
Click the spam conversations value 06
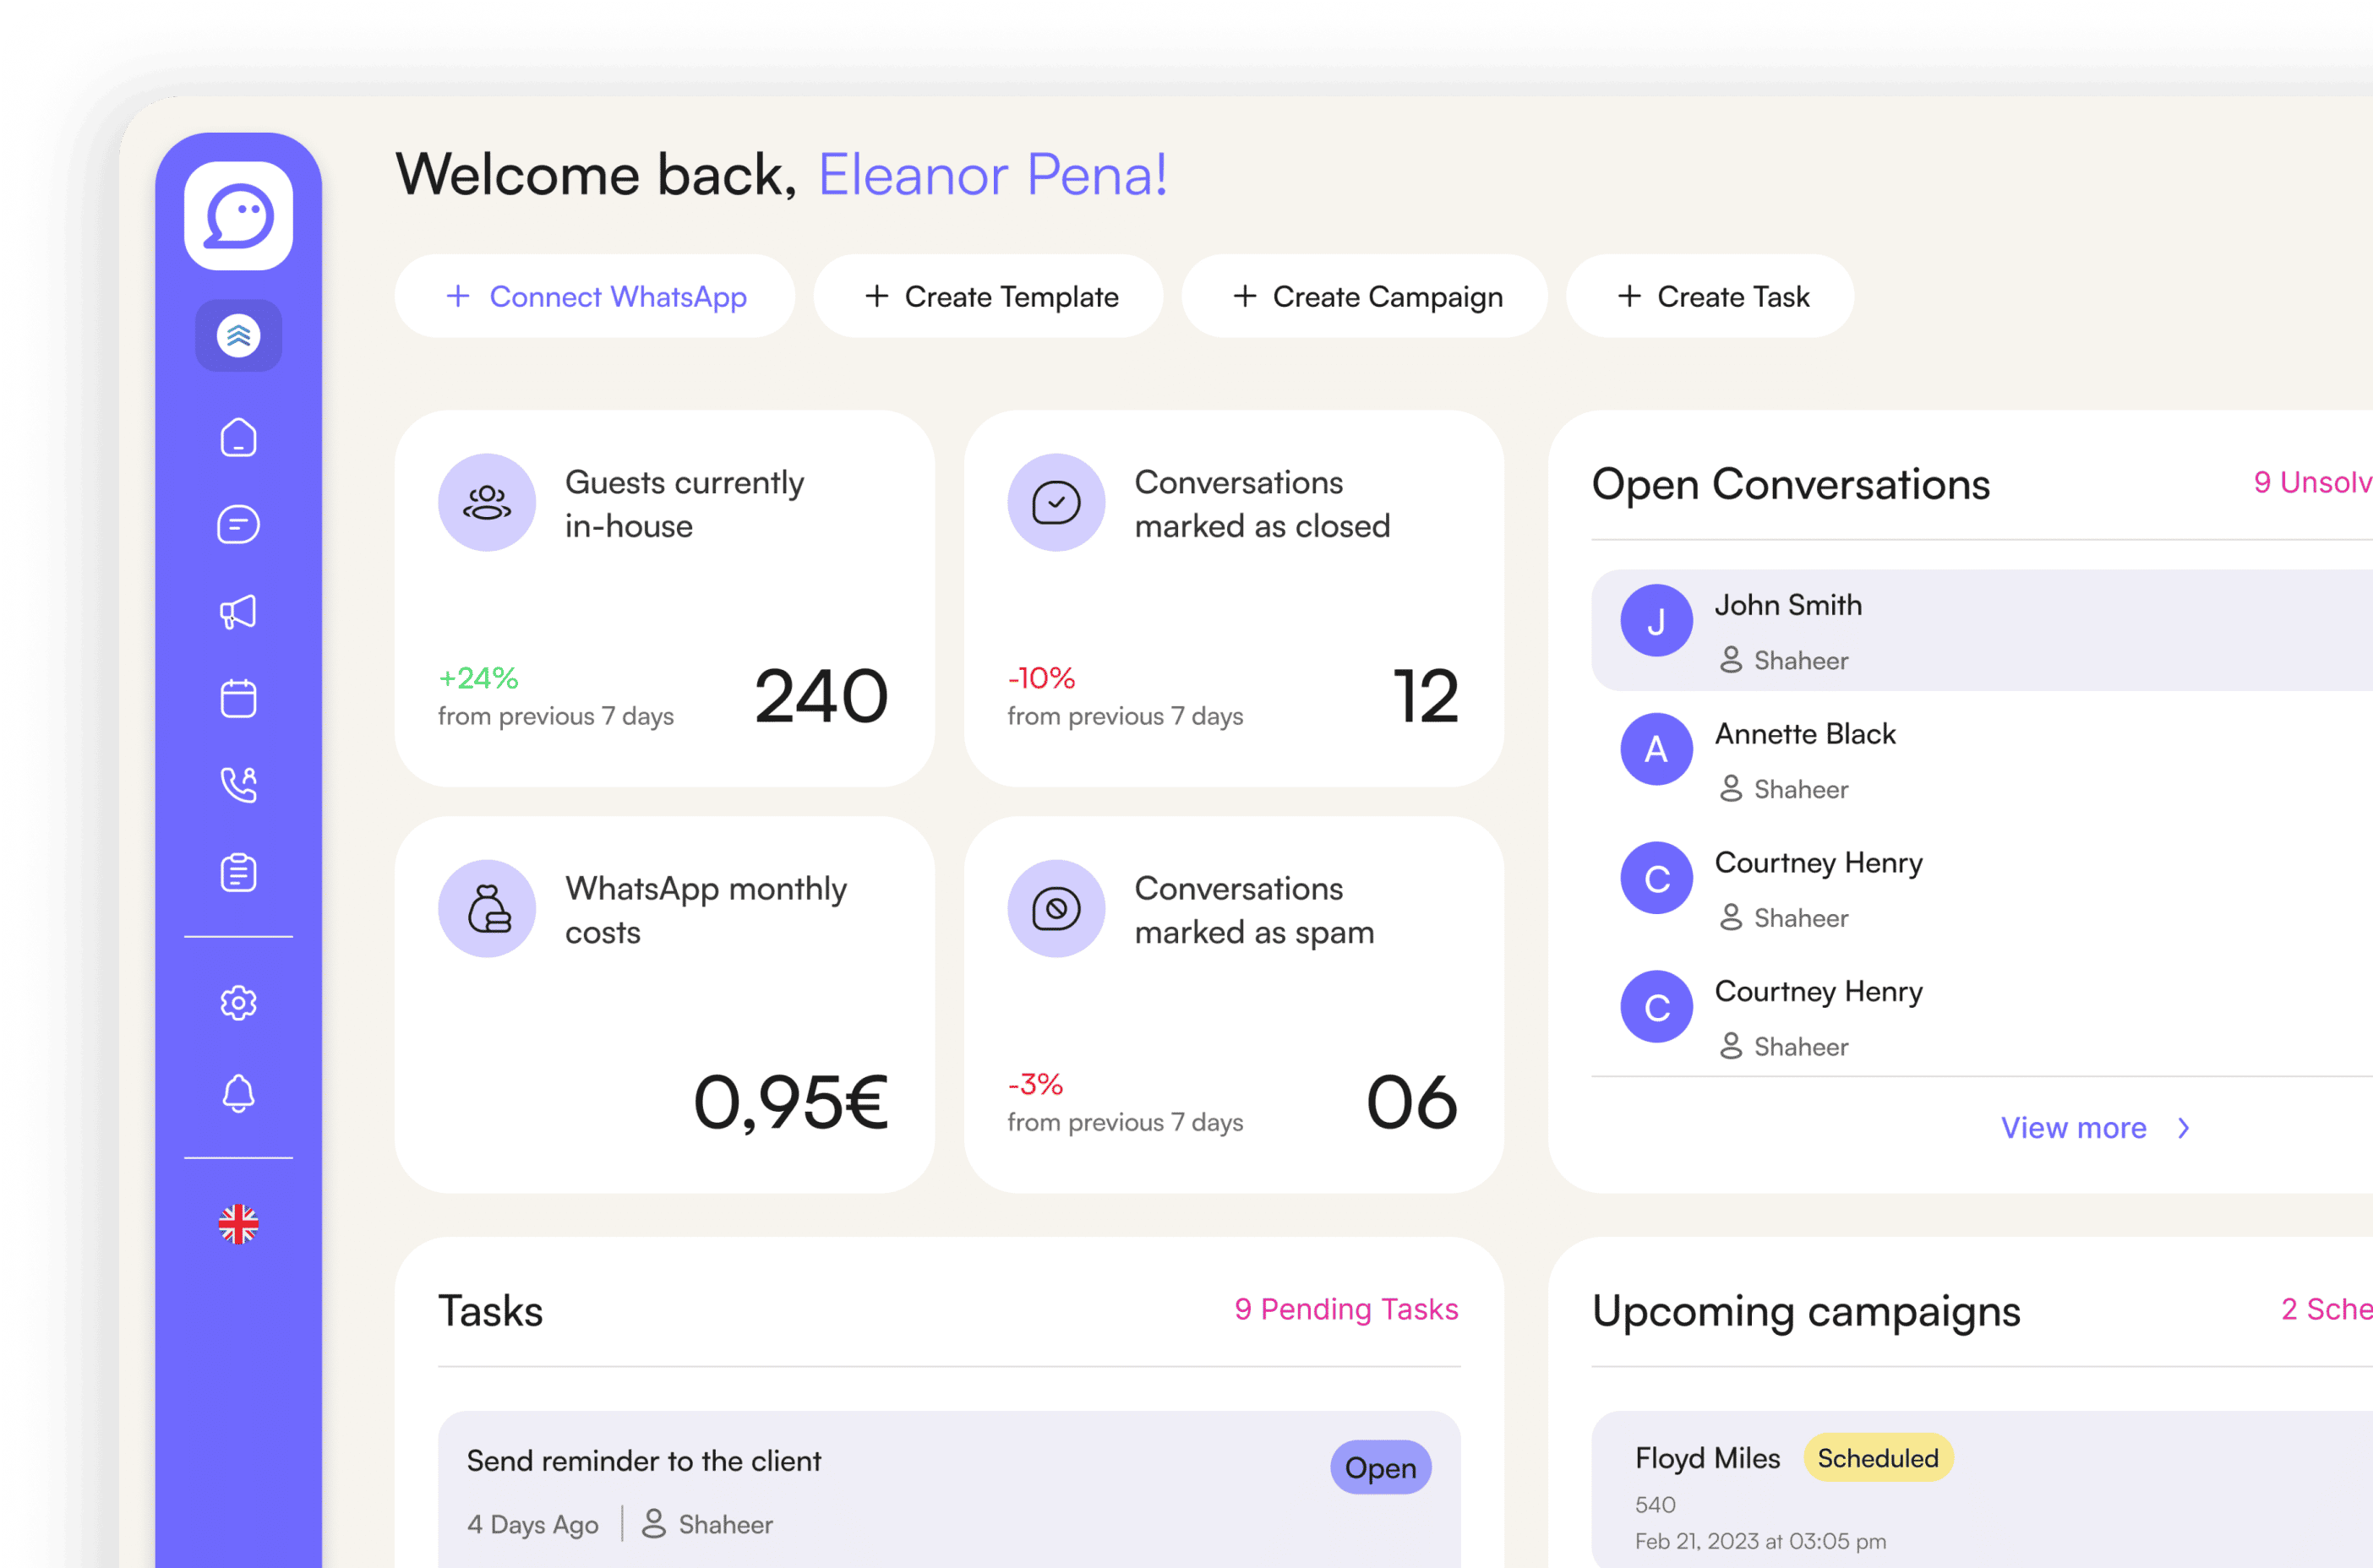1412,1102
